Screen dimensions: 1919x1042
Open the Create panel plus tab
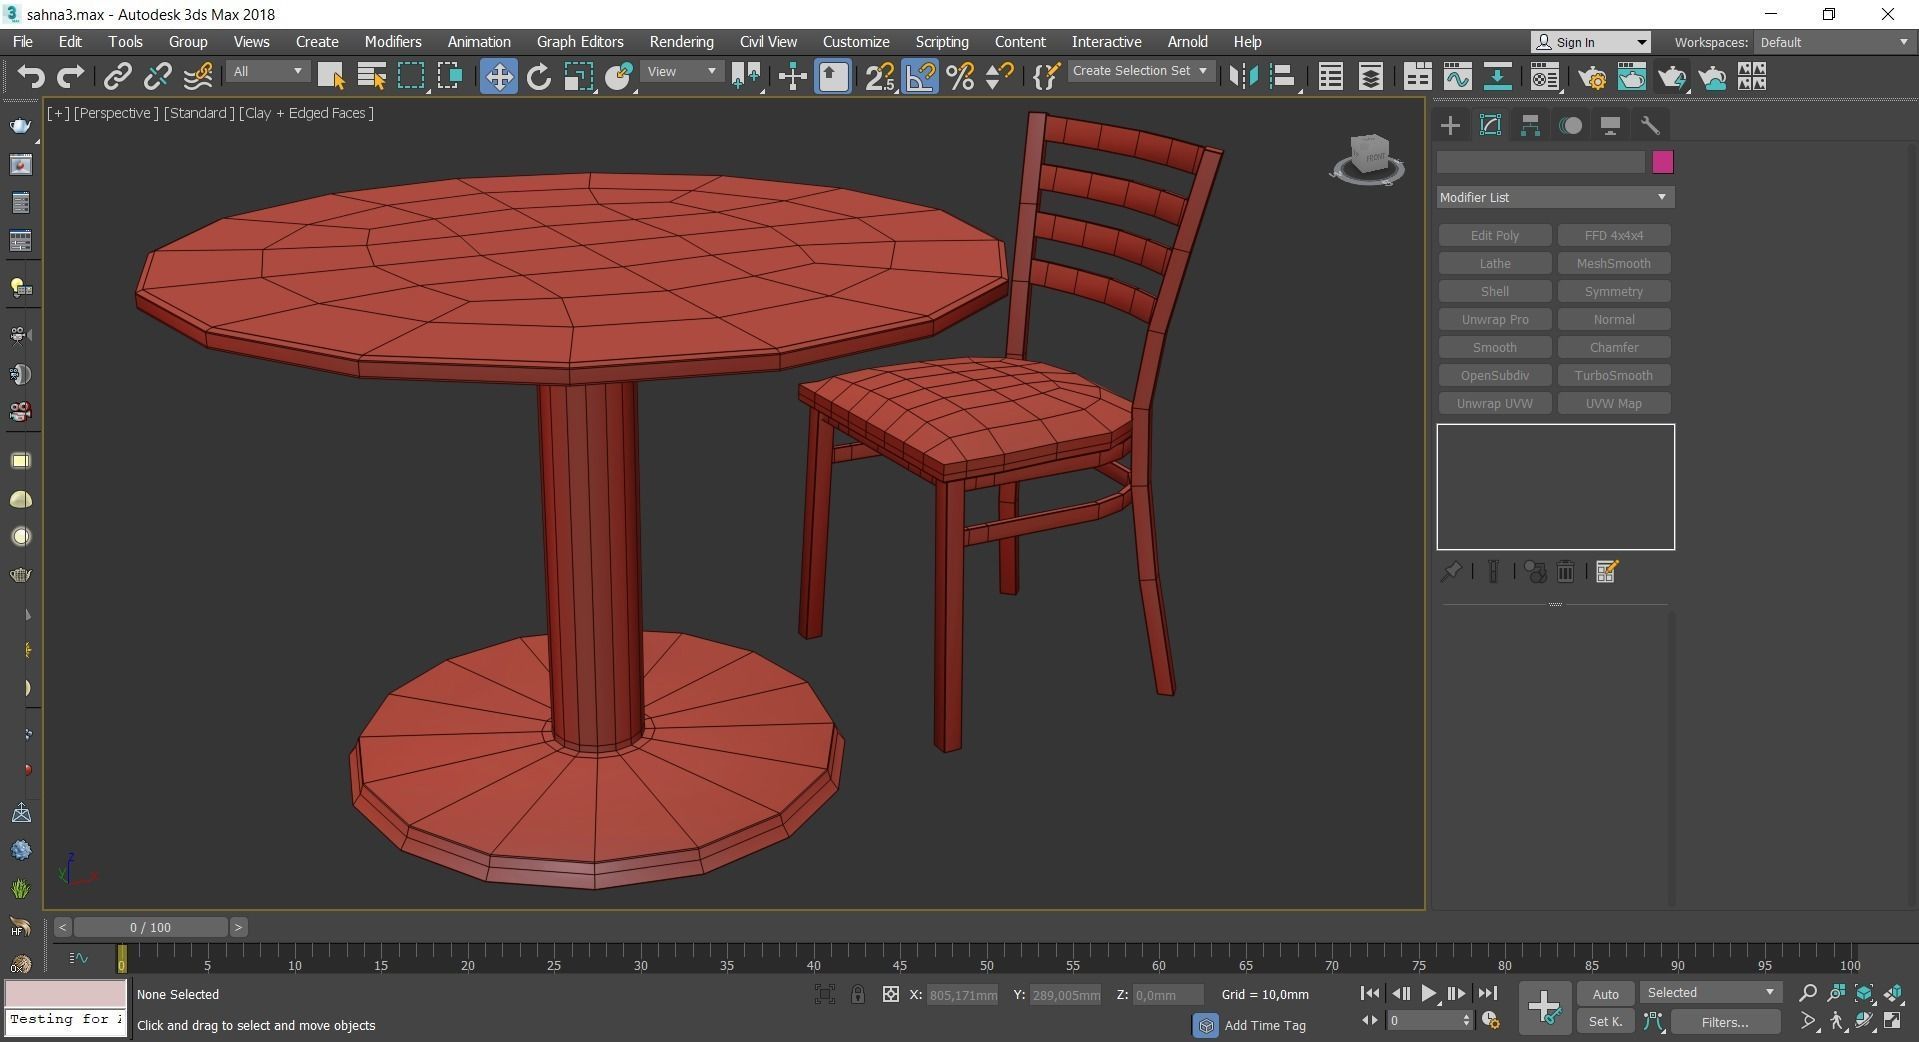pyautogui.click(x=1450, y=125)
